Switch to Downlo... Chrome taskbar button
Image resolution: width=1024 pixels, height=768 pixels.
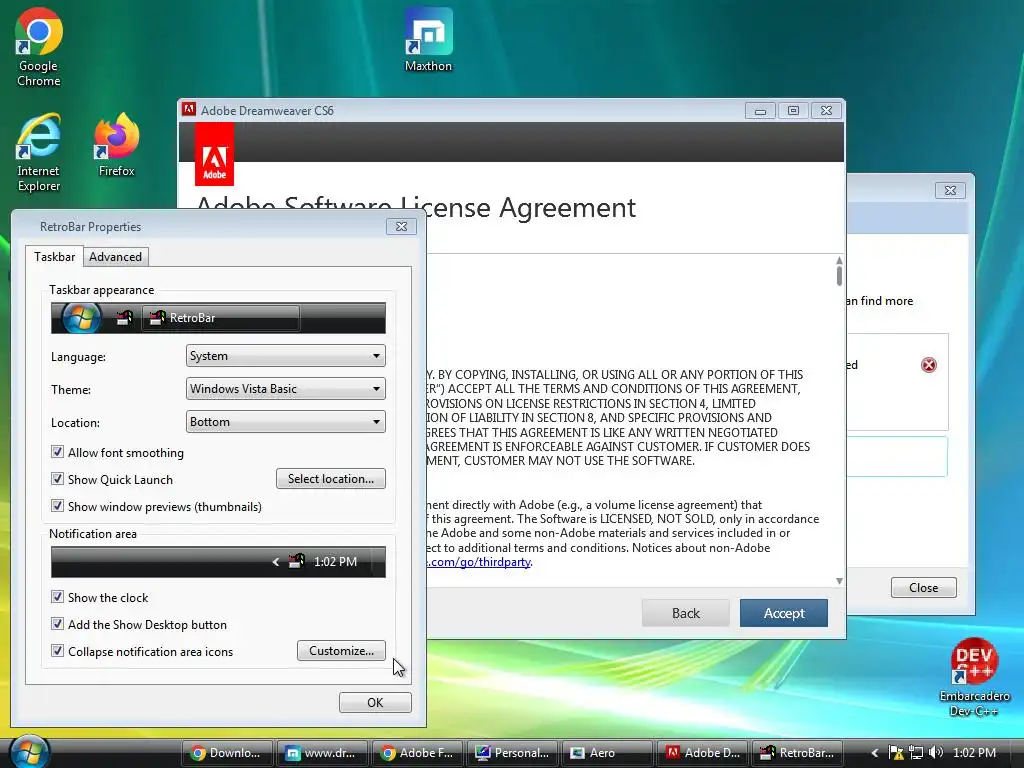coord(226,752)
